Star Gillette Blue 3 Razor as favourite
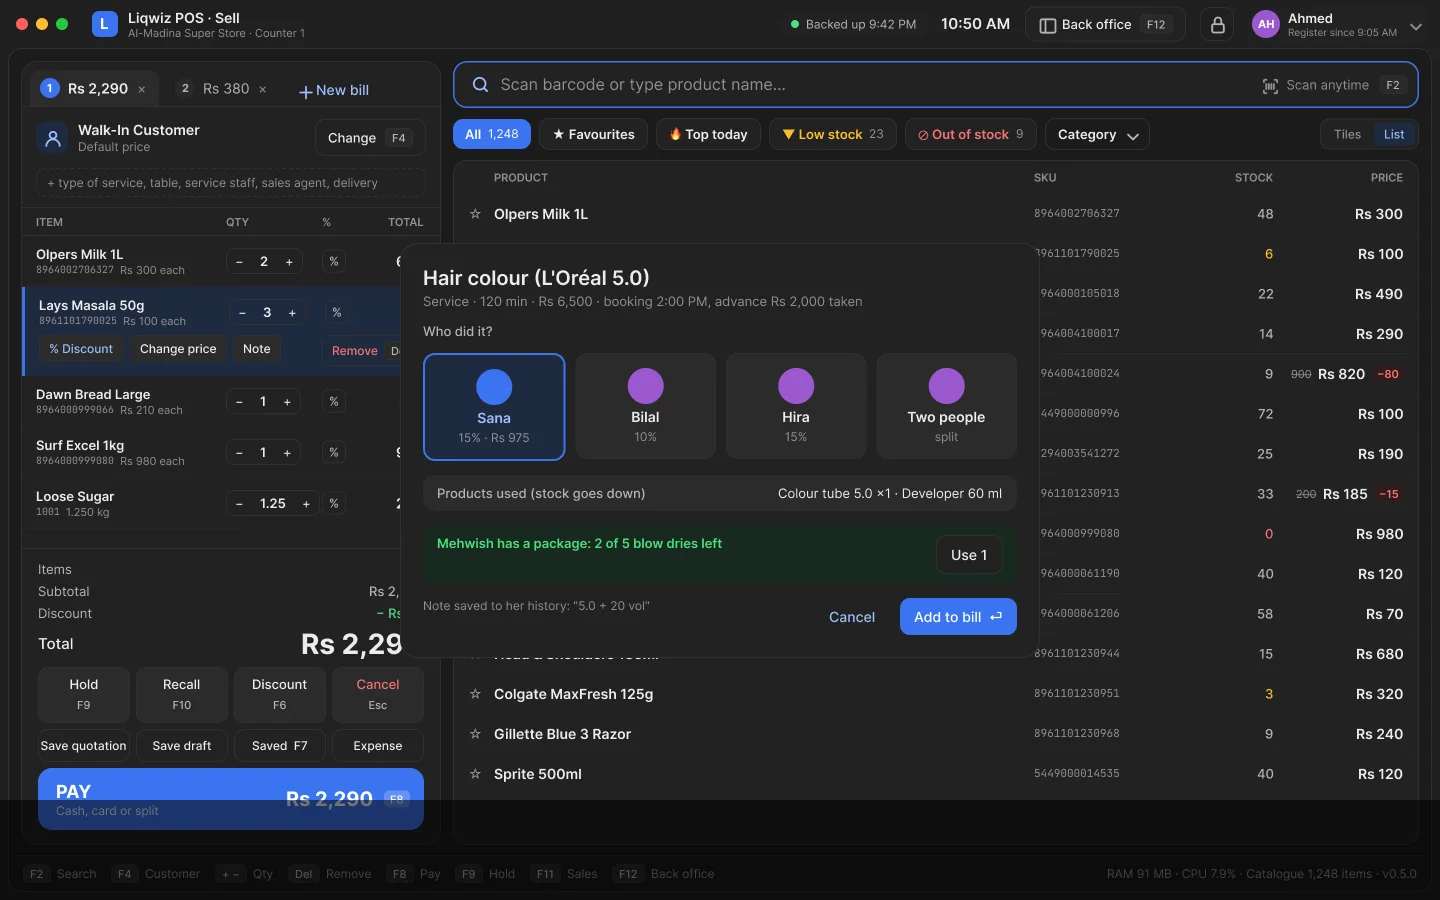 (x=475, y=734)
